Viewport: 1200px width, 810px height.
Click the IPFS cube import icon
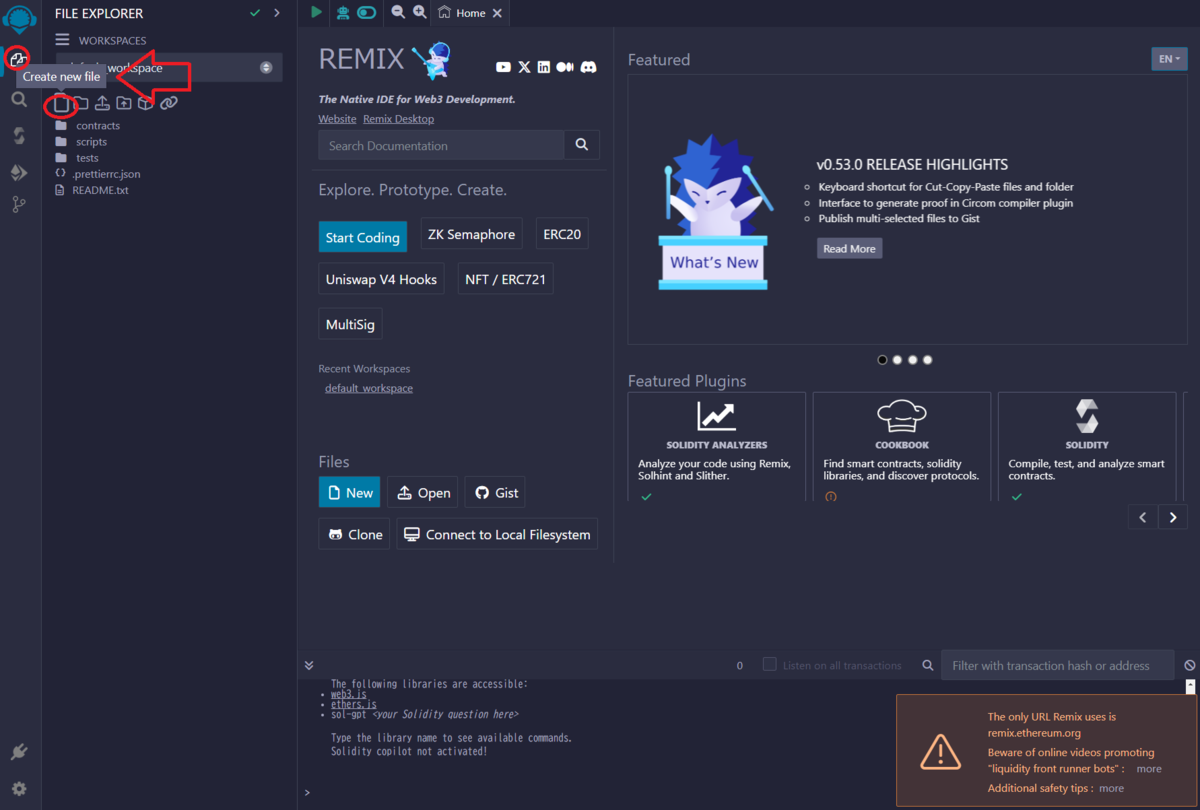pyautogui.click(x=145, y=103)
